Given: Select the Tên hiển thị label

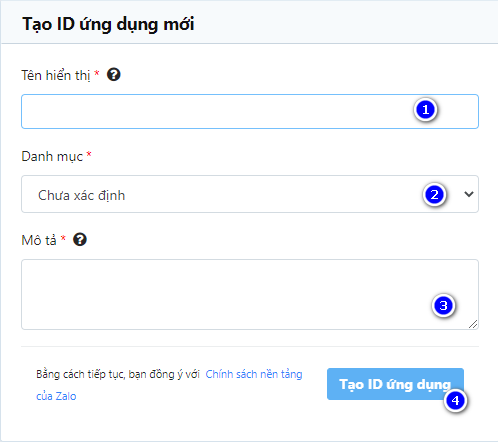Looking at the screenshot, I should click(x=56, y=75).
